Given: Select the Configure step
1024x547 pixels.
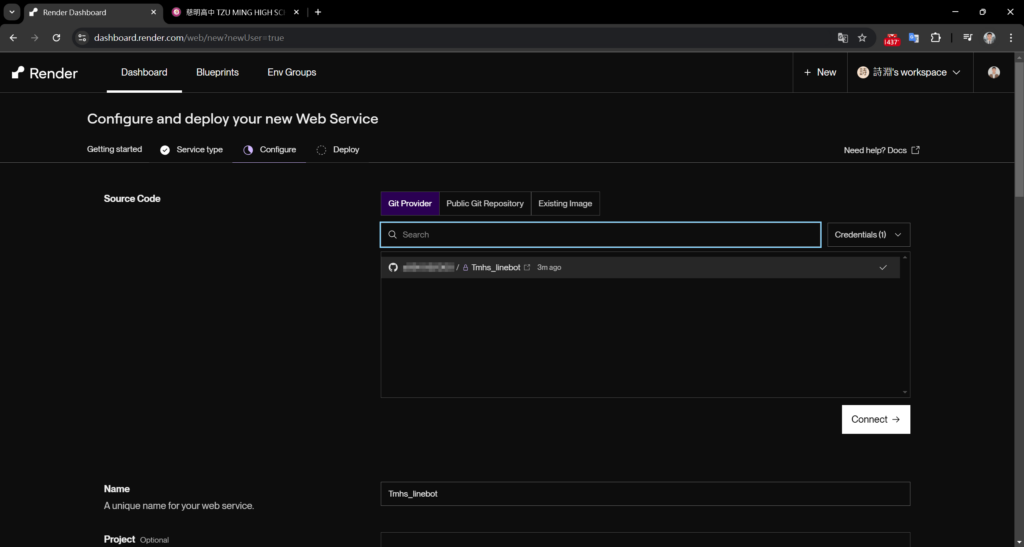Looking at the screenshot, I should 270,149.
